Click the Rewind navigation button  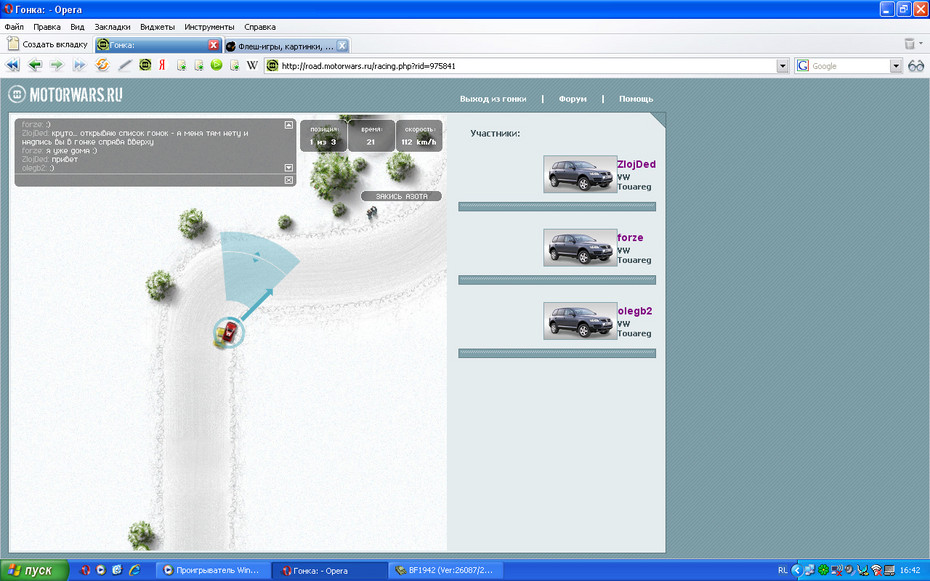pyautogui.click(x=13, y=66)
